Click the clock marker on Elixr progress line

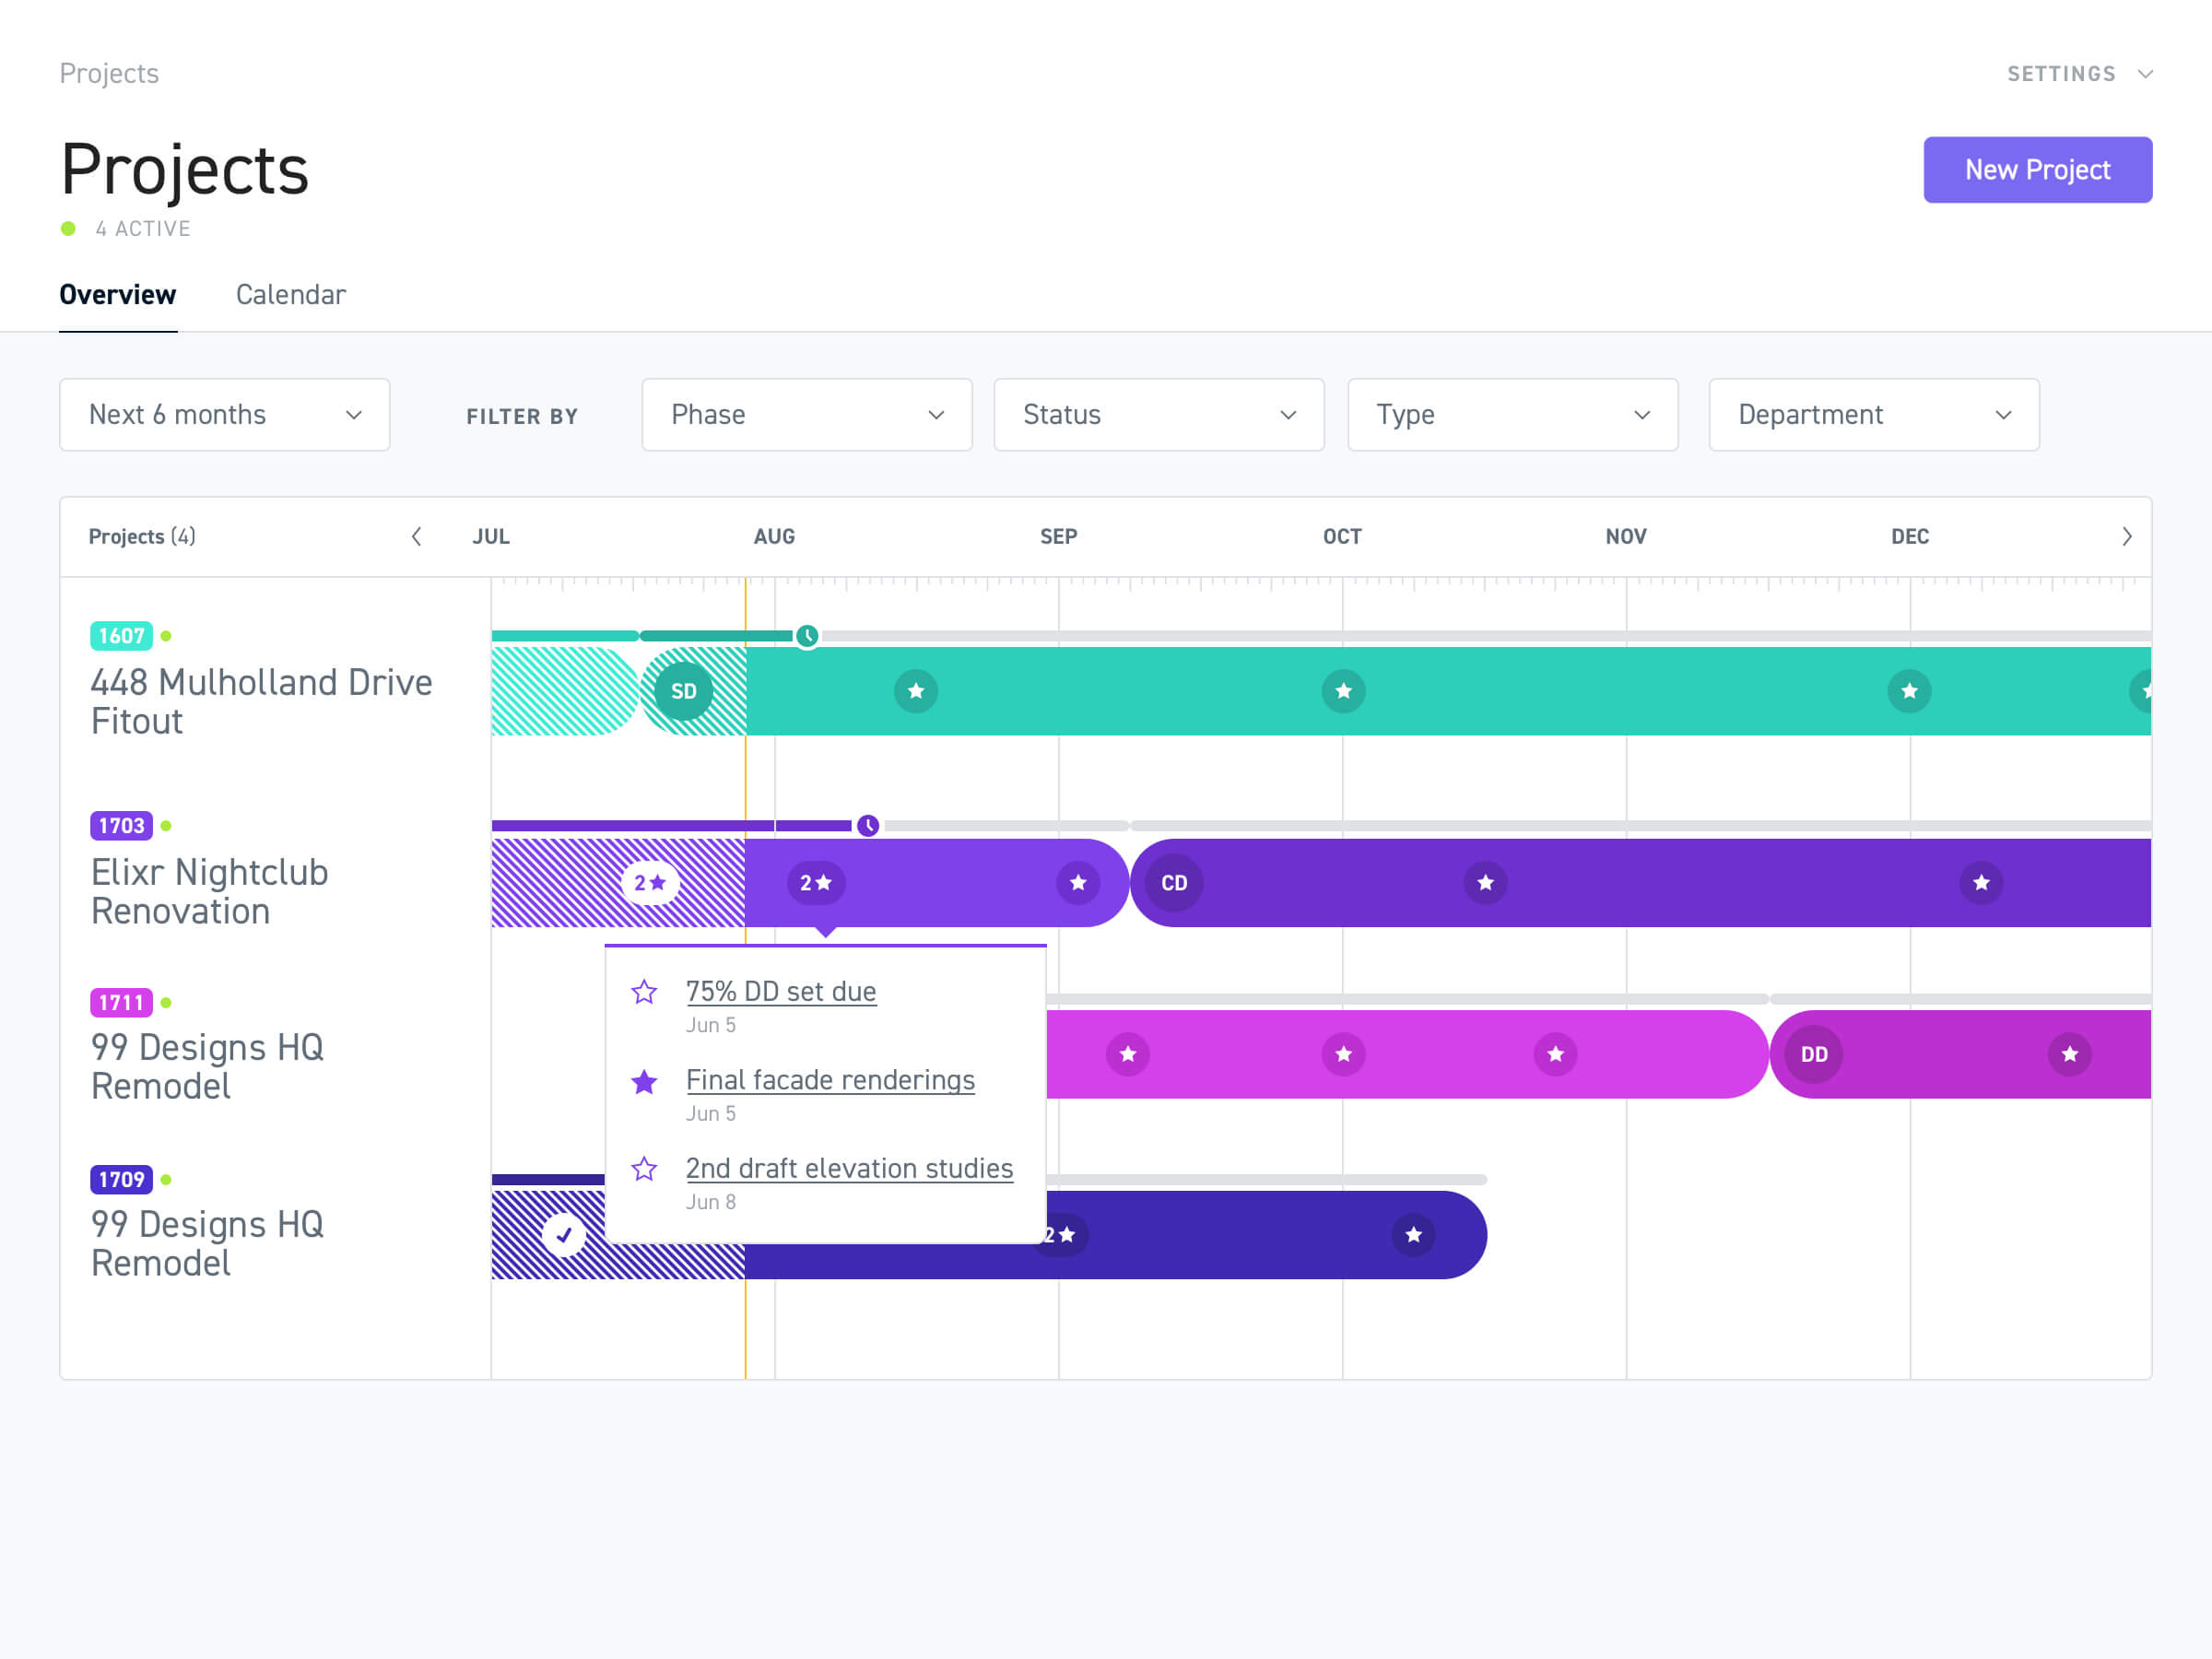tap(868, 826)
